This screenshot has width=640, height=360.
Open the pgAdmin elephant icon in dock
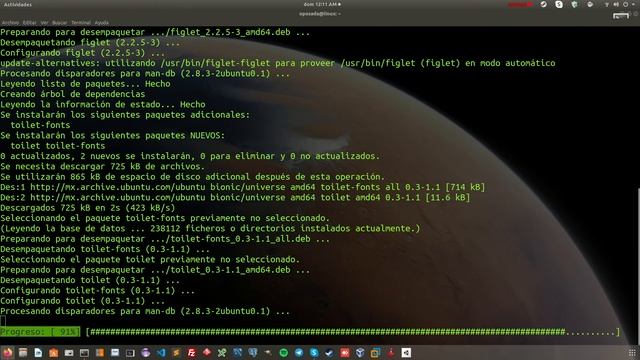click(253, 352)
